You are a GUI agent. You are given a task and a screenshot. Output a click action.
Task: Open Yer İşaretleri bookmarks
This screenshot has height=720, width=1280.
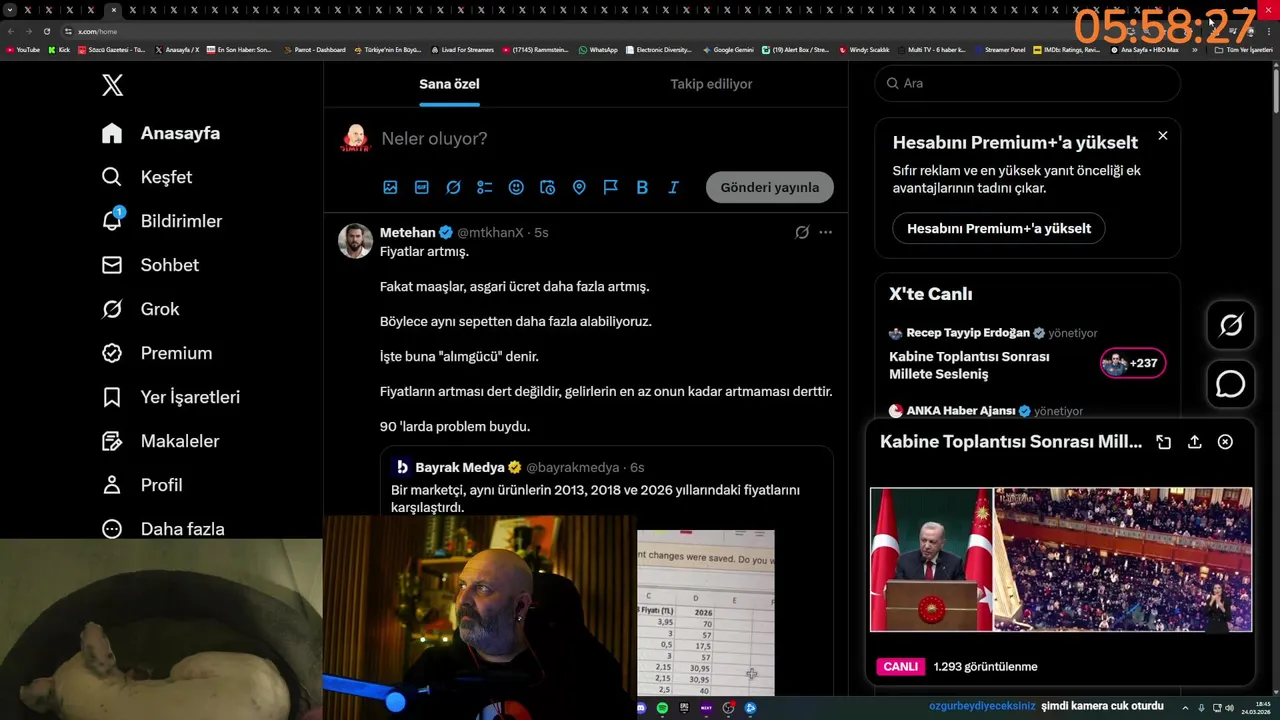pyautogui.click(x=171, y=397)
